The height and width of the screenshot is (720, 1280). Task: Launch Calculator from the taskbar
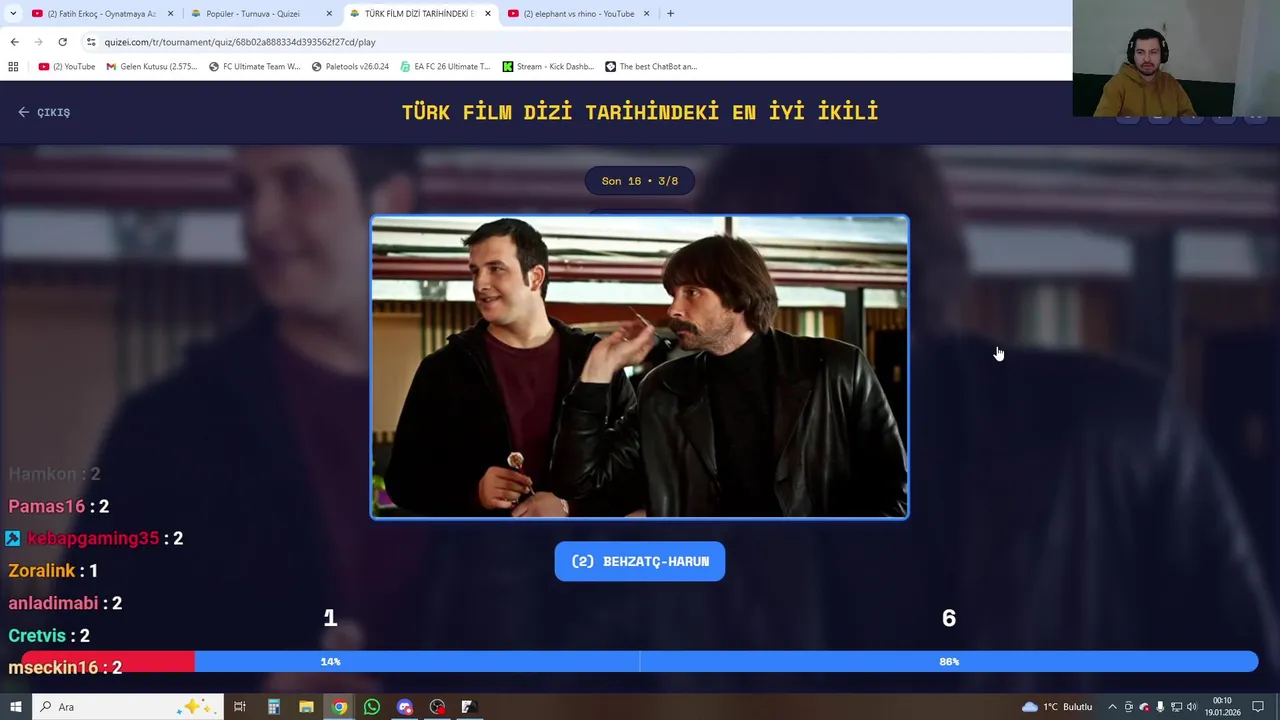pyautogui.click(x=273, y=707)
